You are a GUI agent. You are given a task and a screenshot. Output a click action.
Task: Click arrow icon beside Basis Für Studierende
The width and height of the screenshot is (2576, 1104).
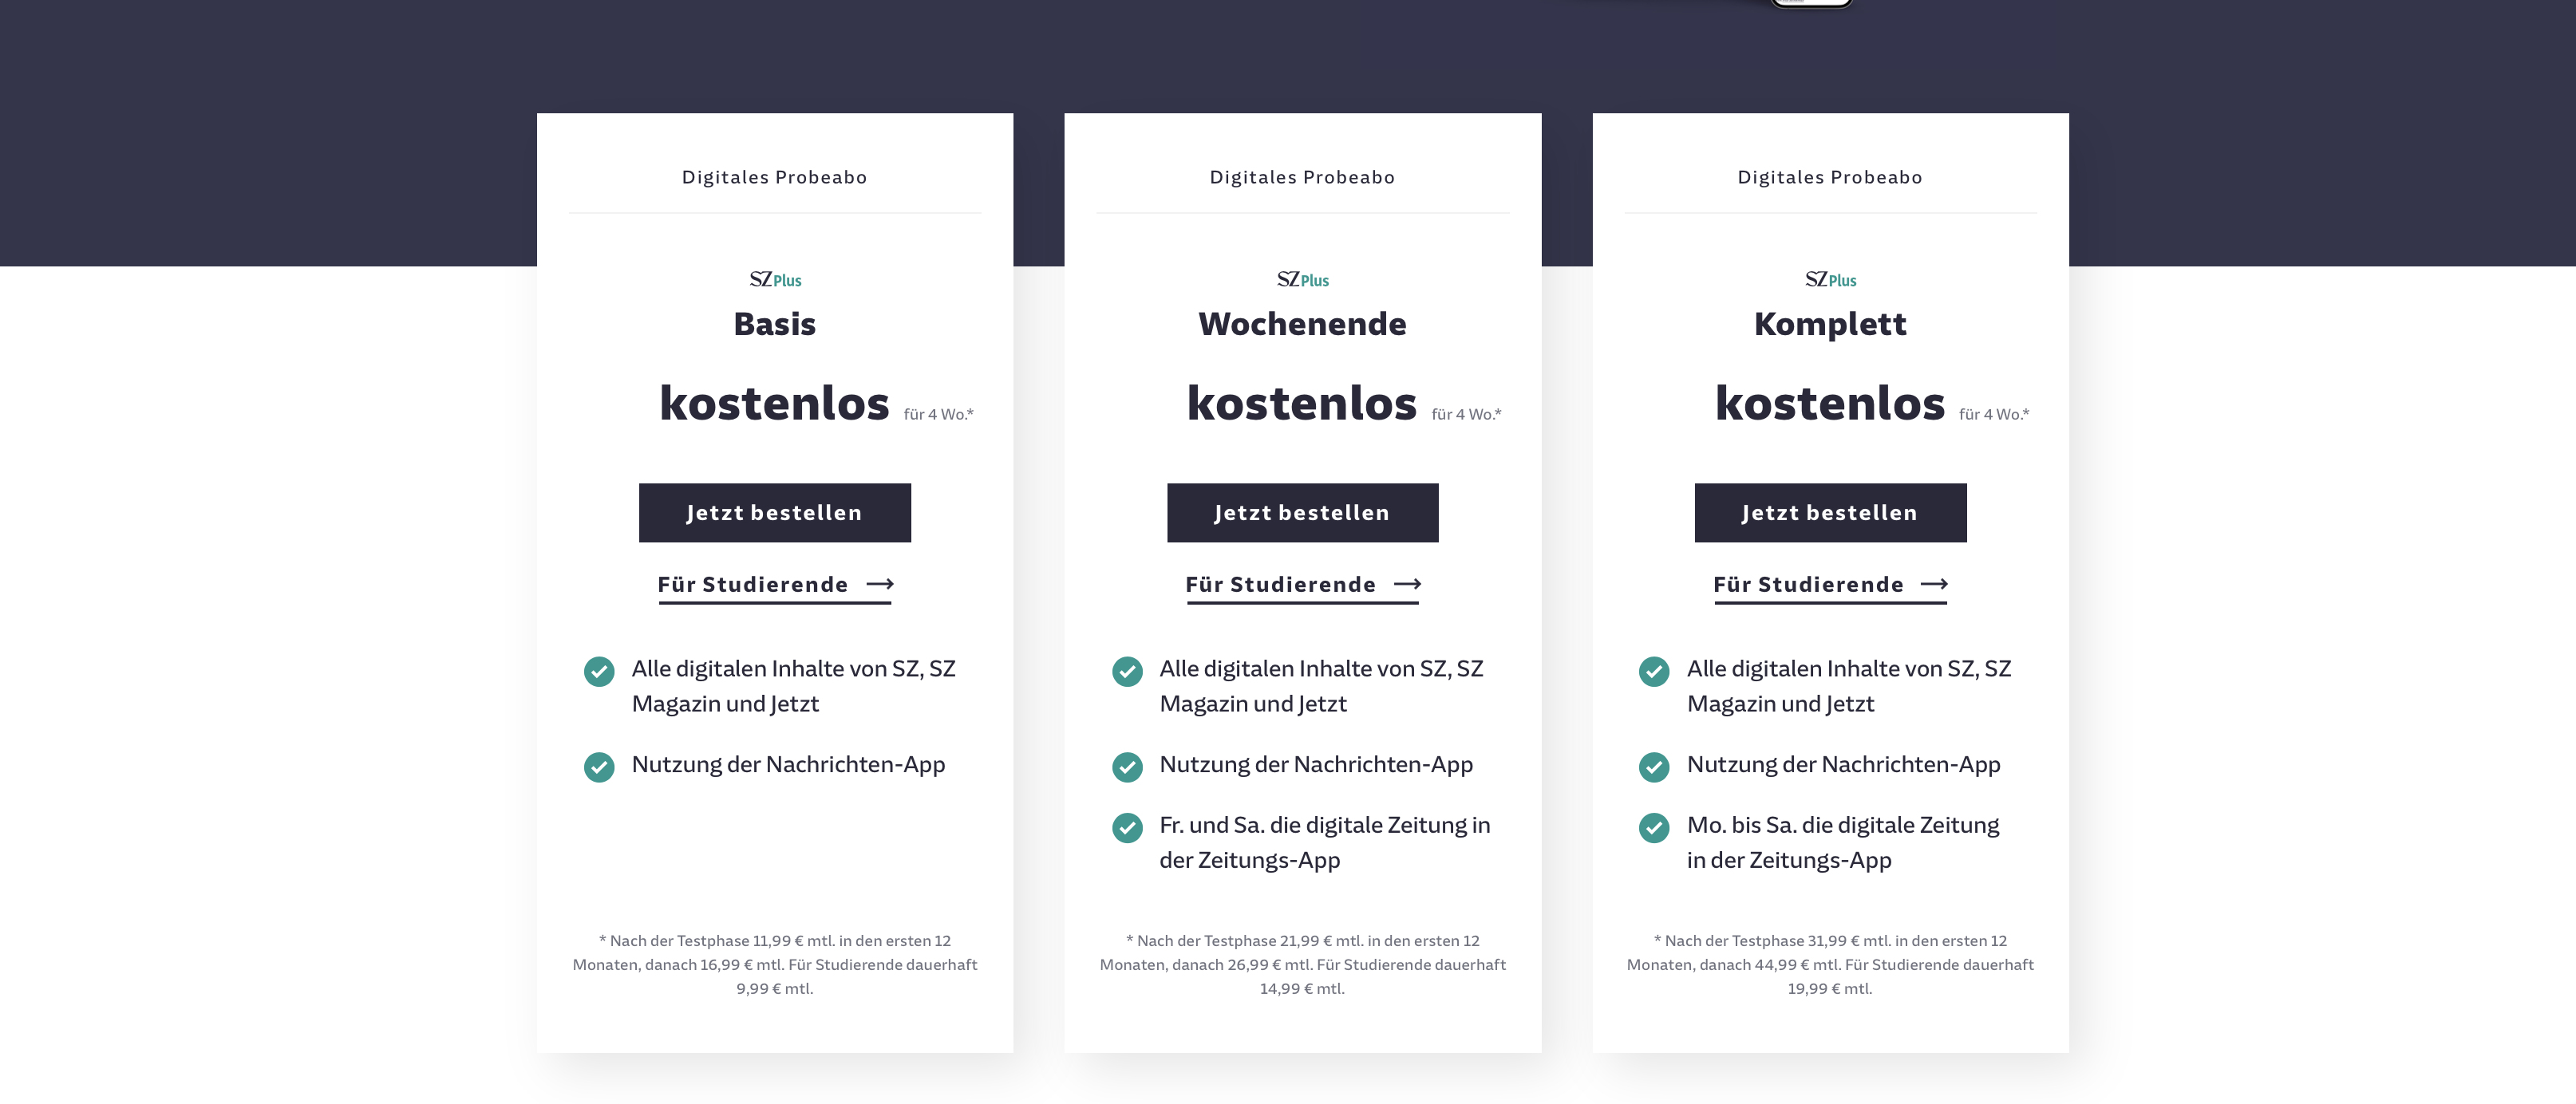tap(880, 584)
